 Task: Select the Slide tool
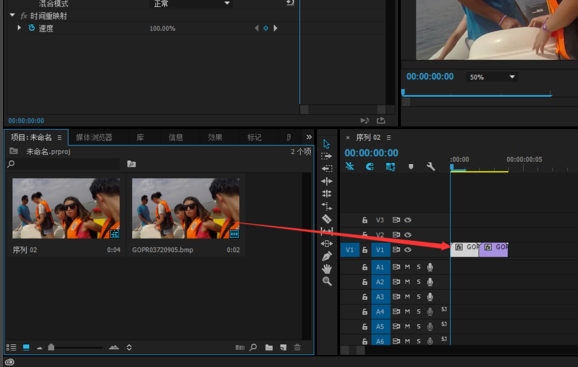(x=327, y=244)
